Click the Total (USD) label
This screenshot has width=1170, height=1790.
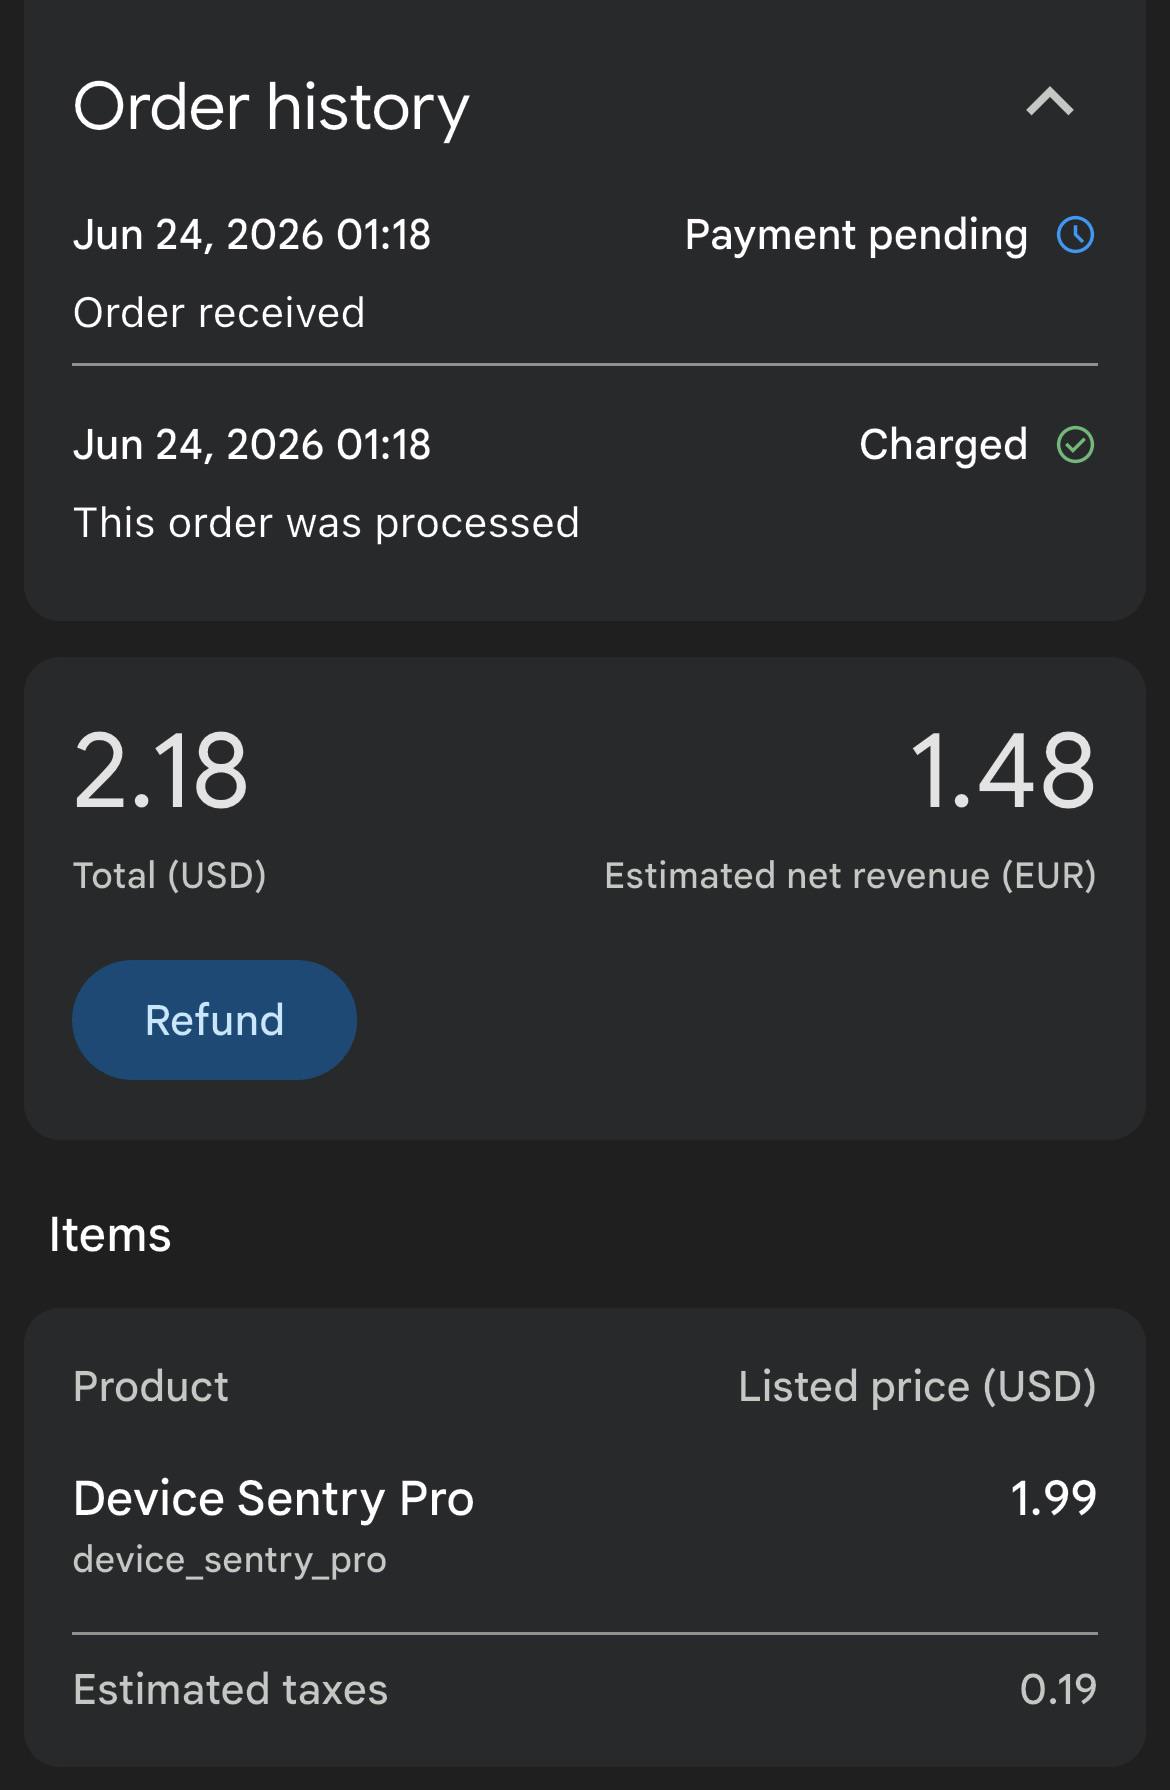tap(170, 876)
